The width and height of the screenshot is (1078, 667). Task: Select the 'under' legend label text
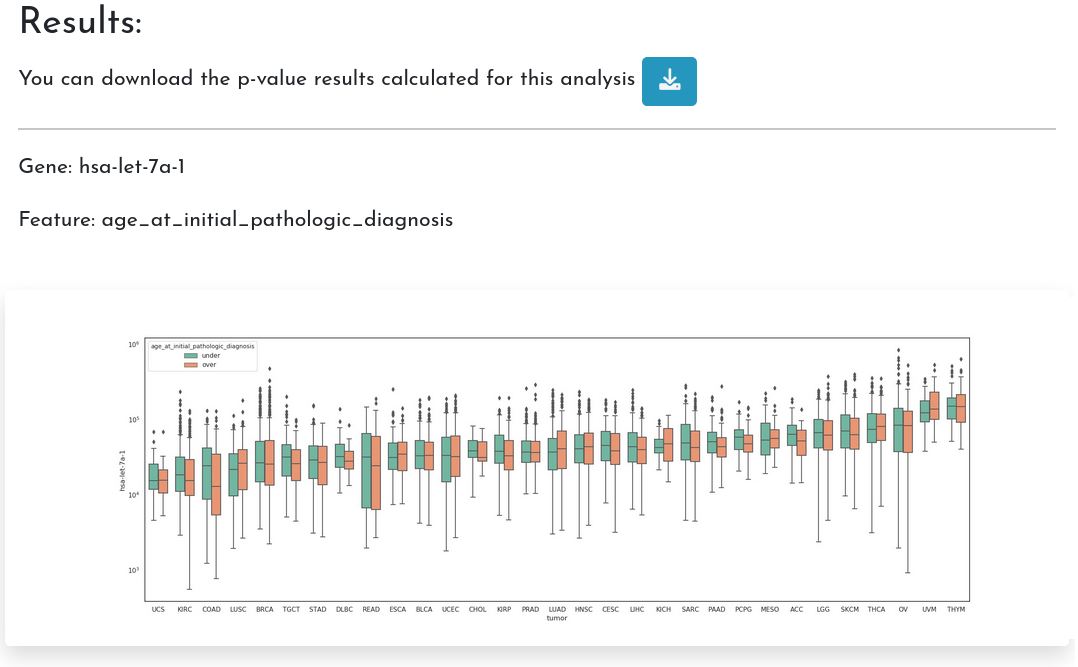tap(210, 356)
